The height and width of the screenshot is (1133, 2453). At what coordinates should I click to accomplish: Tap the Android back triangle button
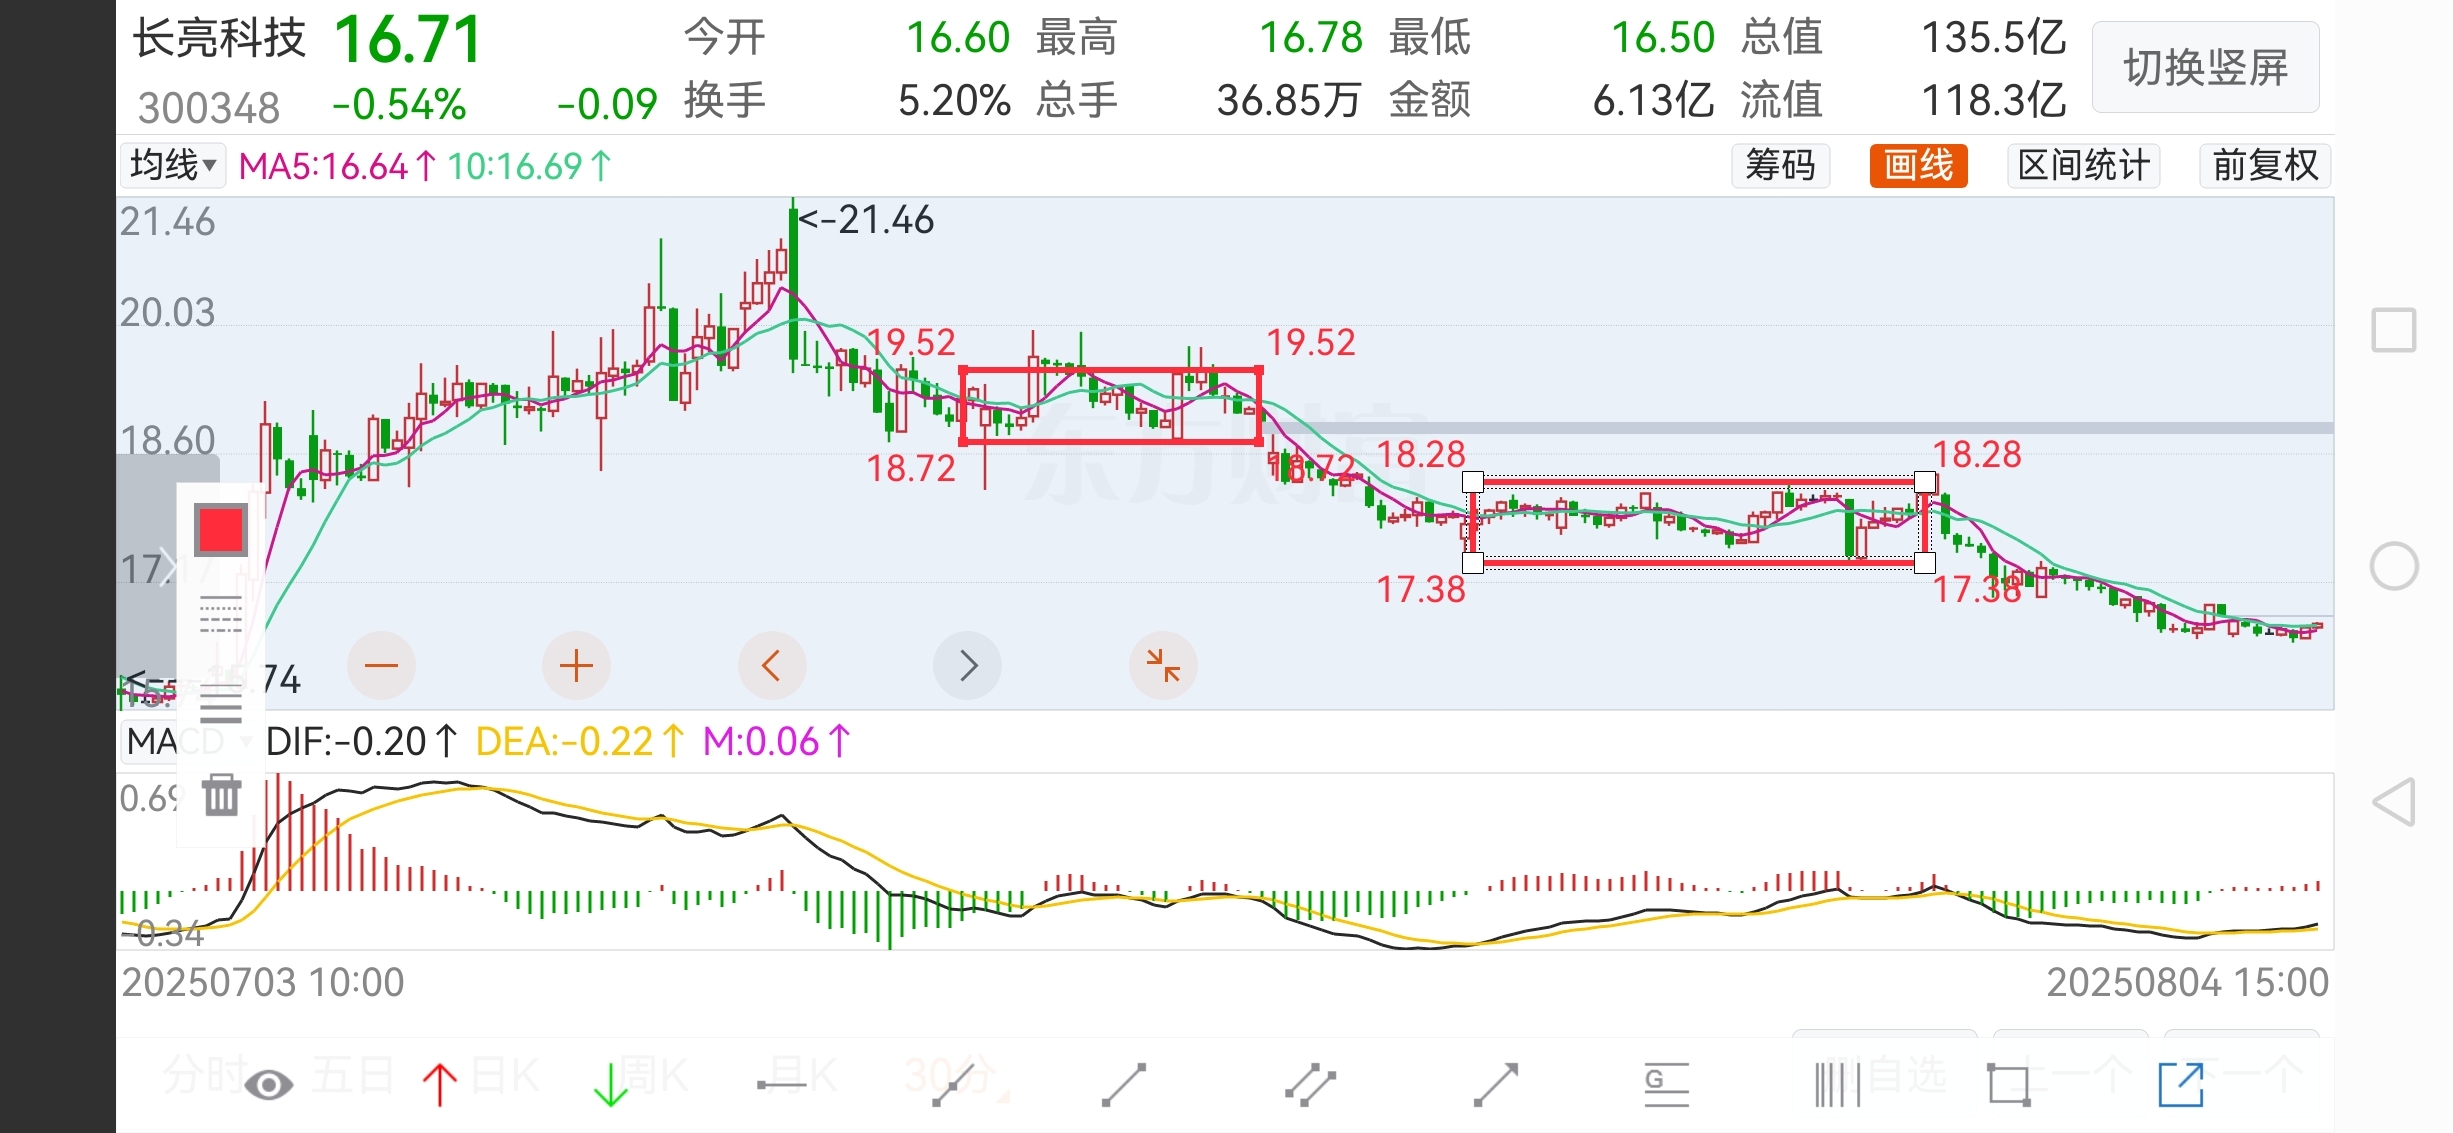2394,802
